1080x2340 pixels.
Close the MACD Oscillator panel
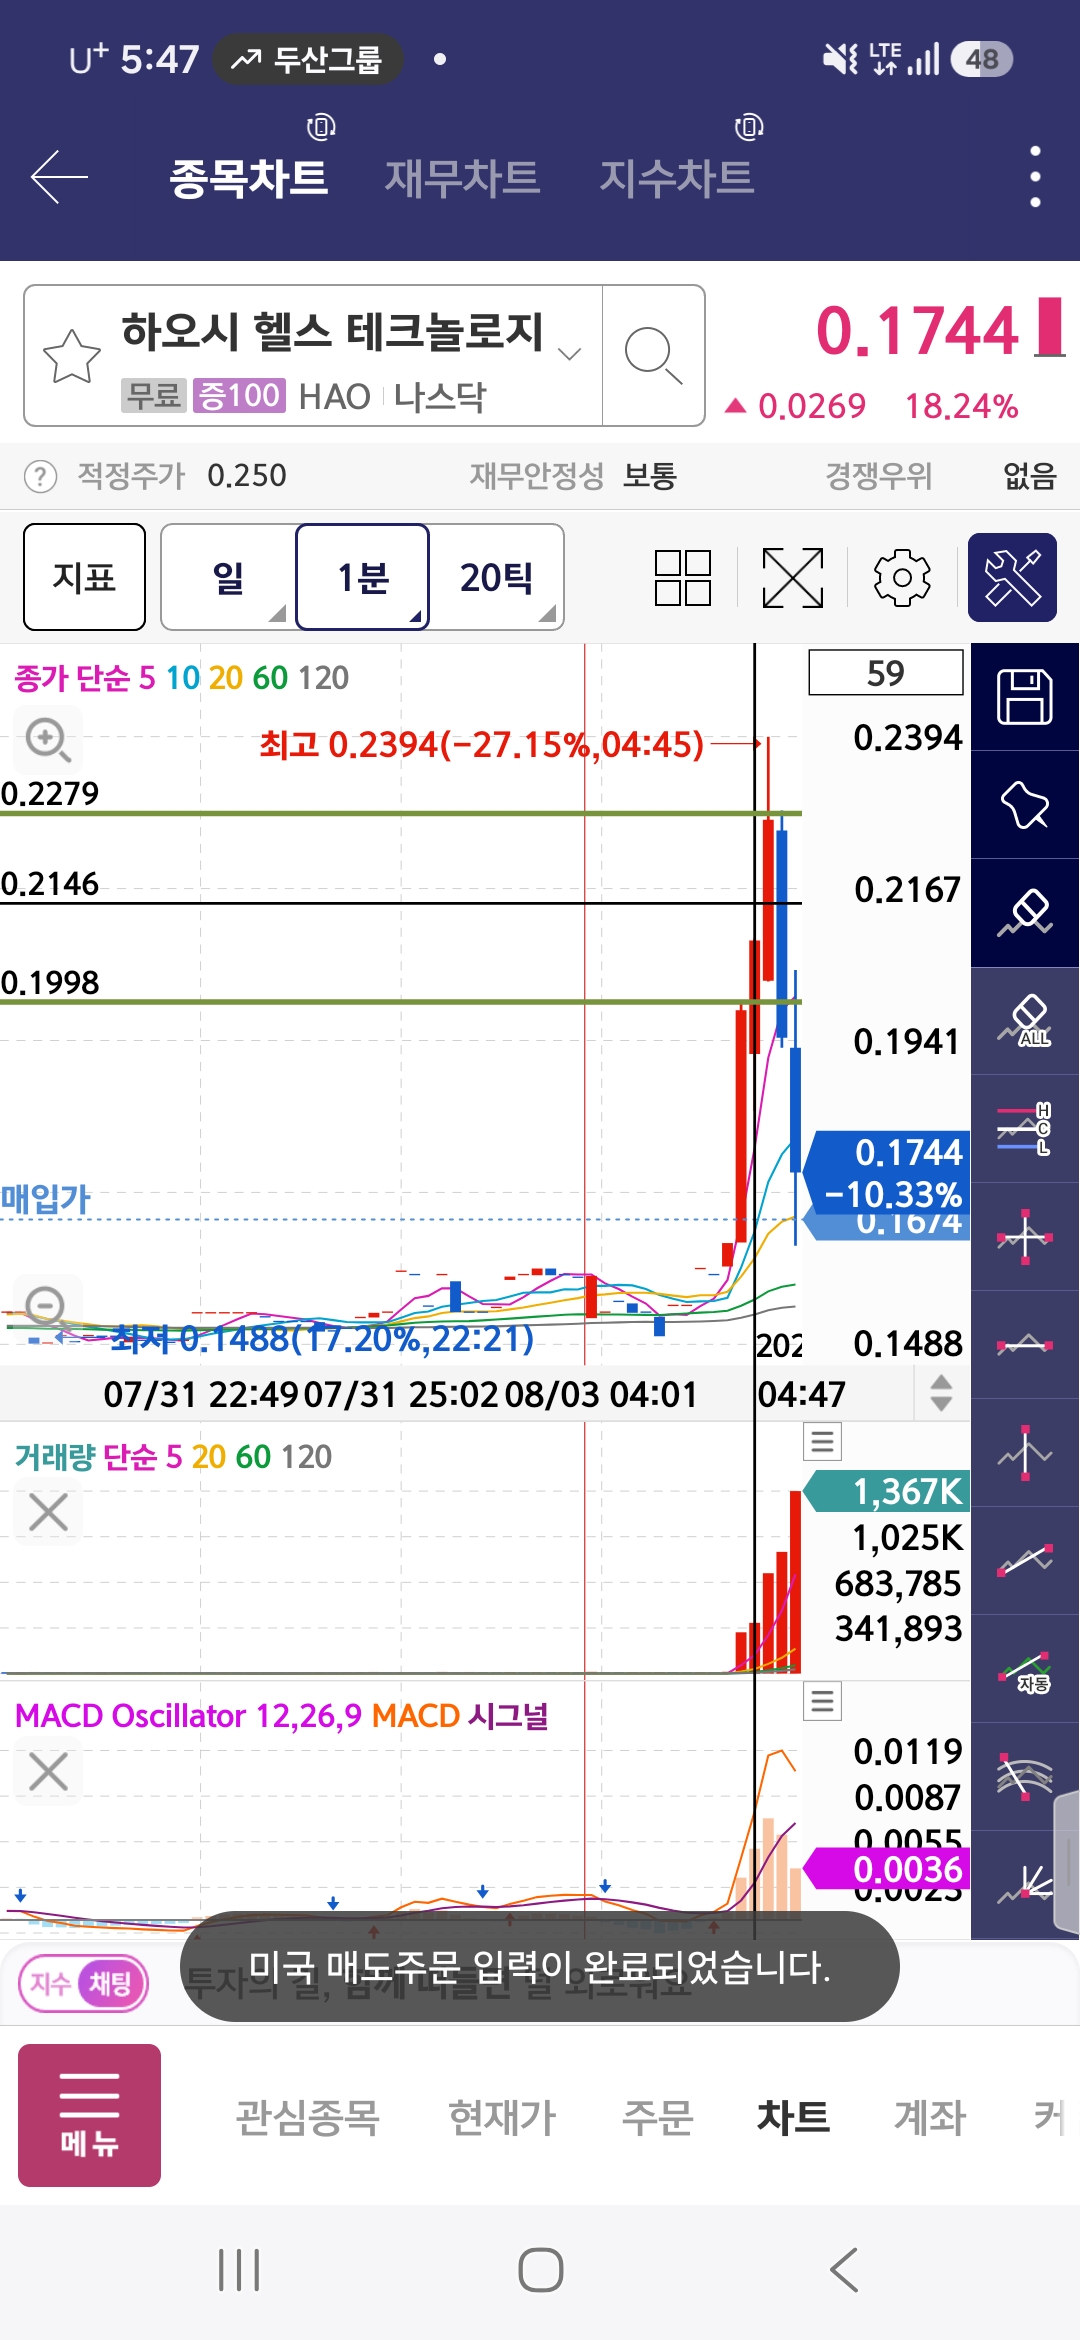coord(48,1771)
